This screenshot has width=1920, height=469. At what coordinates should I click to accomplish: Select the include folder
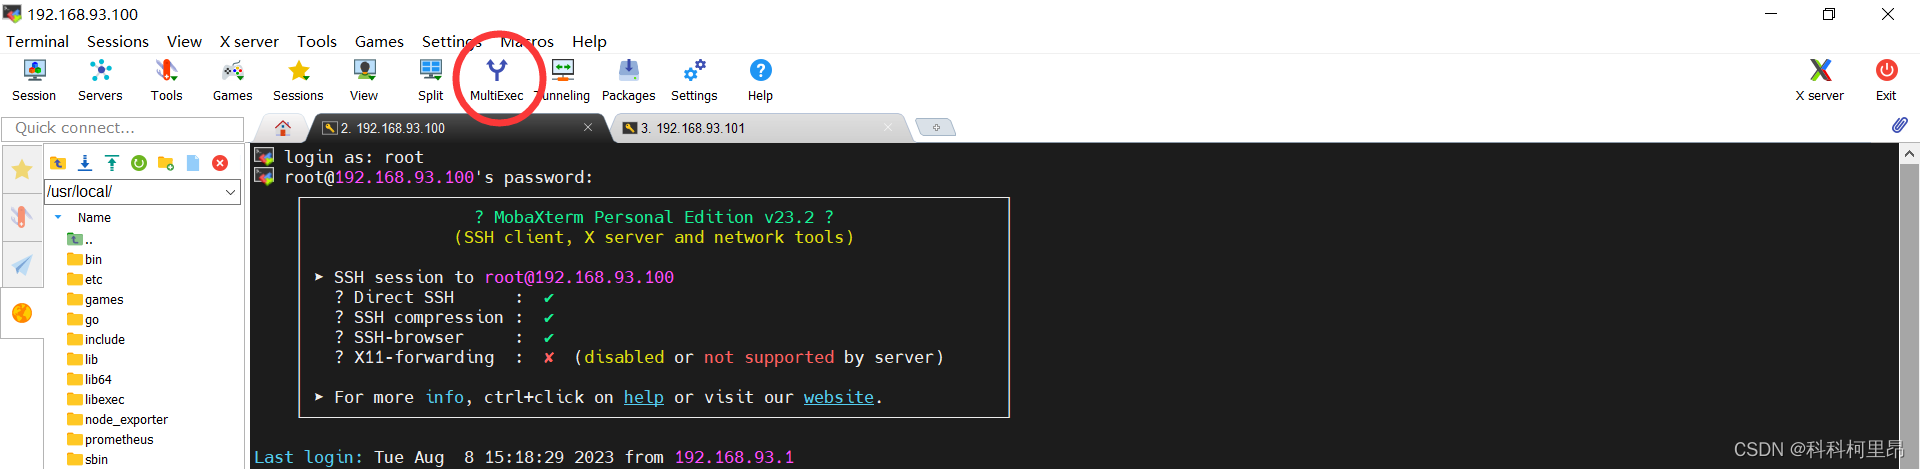click(96, 339)
